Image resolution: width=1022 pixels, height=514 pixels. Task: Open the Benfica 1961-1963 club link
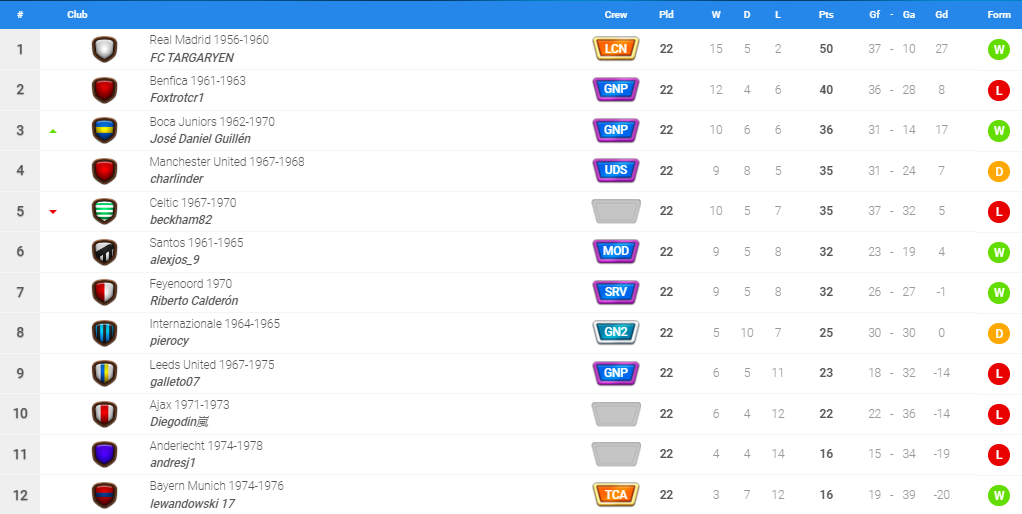[197, 81]
